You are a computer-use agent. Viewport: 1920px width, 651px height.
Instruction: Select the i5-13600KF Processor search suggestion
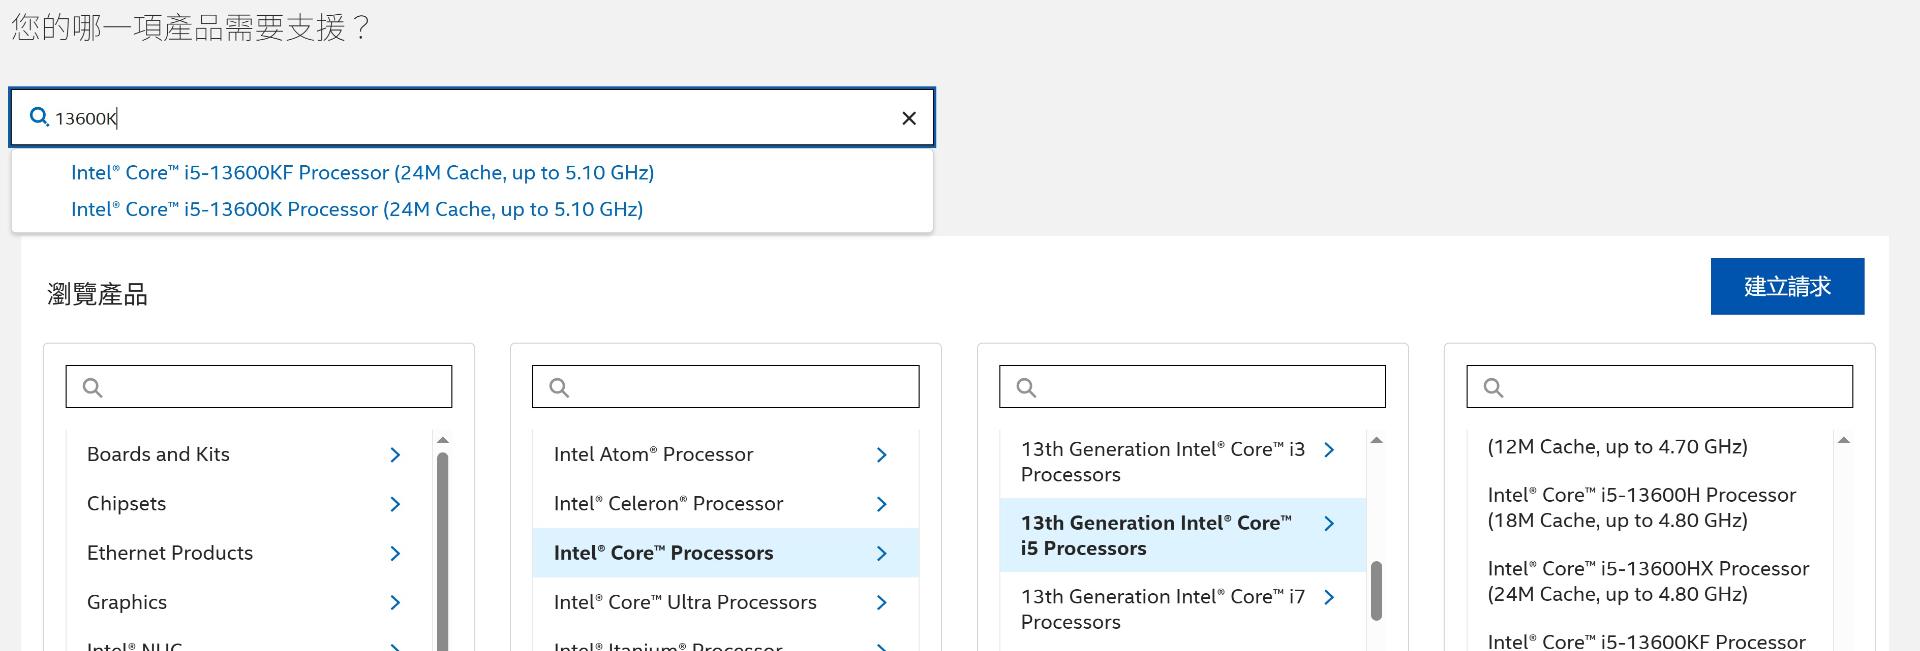[x=362, y=172]
